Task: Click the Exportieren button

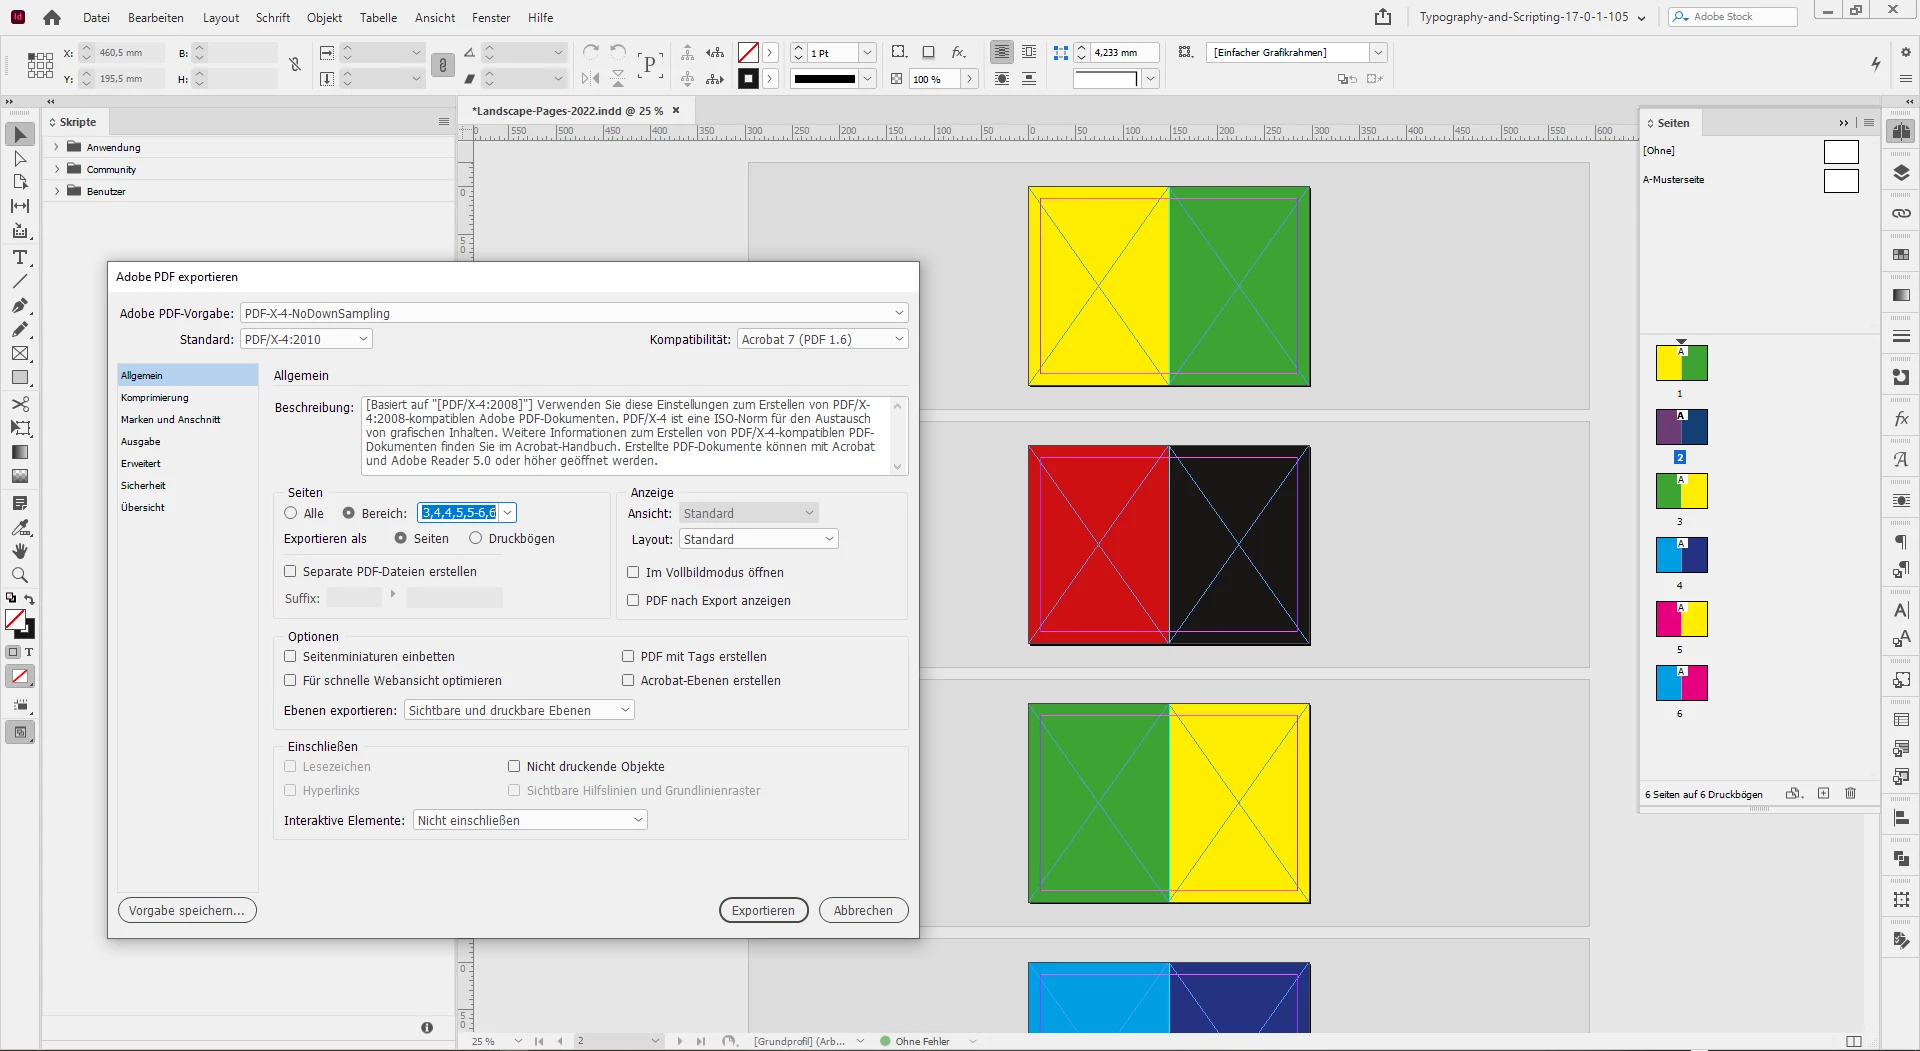Action: click(x=763, y=910)
